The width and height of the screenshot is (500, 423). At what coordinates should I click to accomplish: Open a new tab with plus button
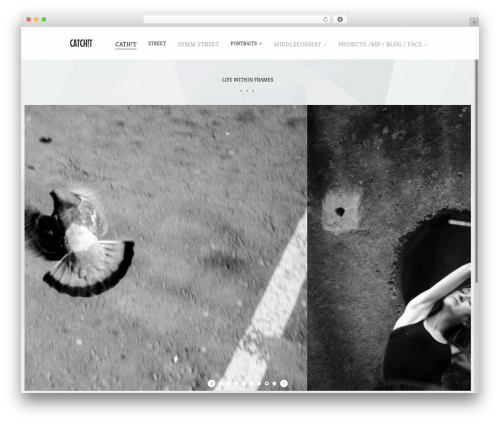coord(474,22)
